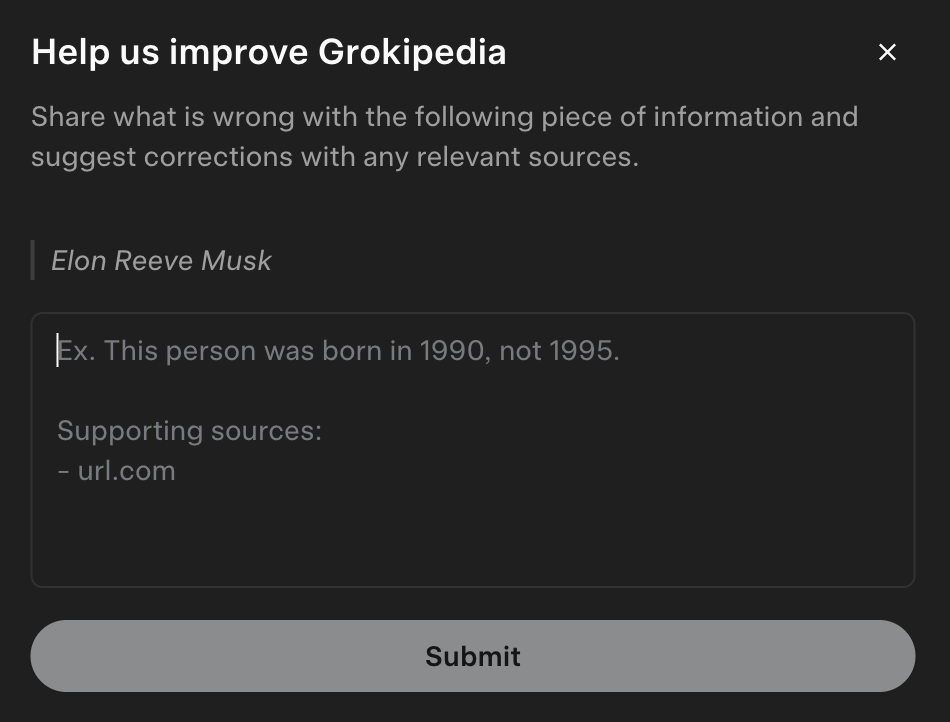Click the 'suggest corrections' instruction line
This screenshot has height=722, width=950.
pyautogui.click(x=334, y=157)
